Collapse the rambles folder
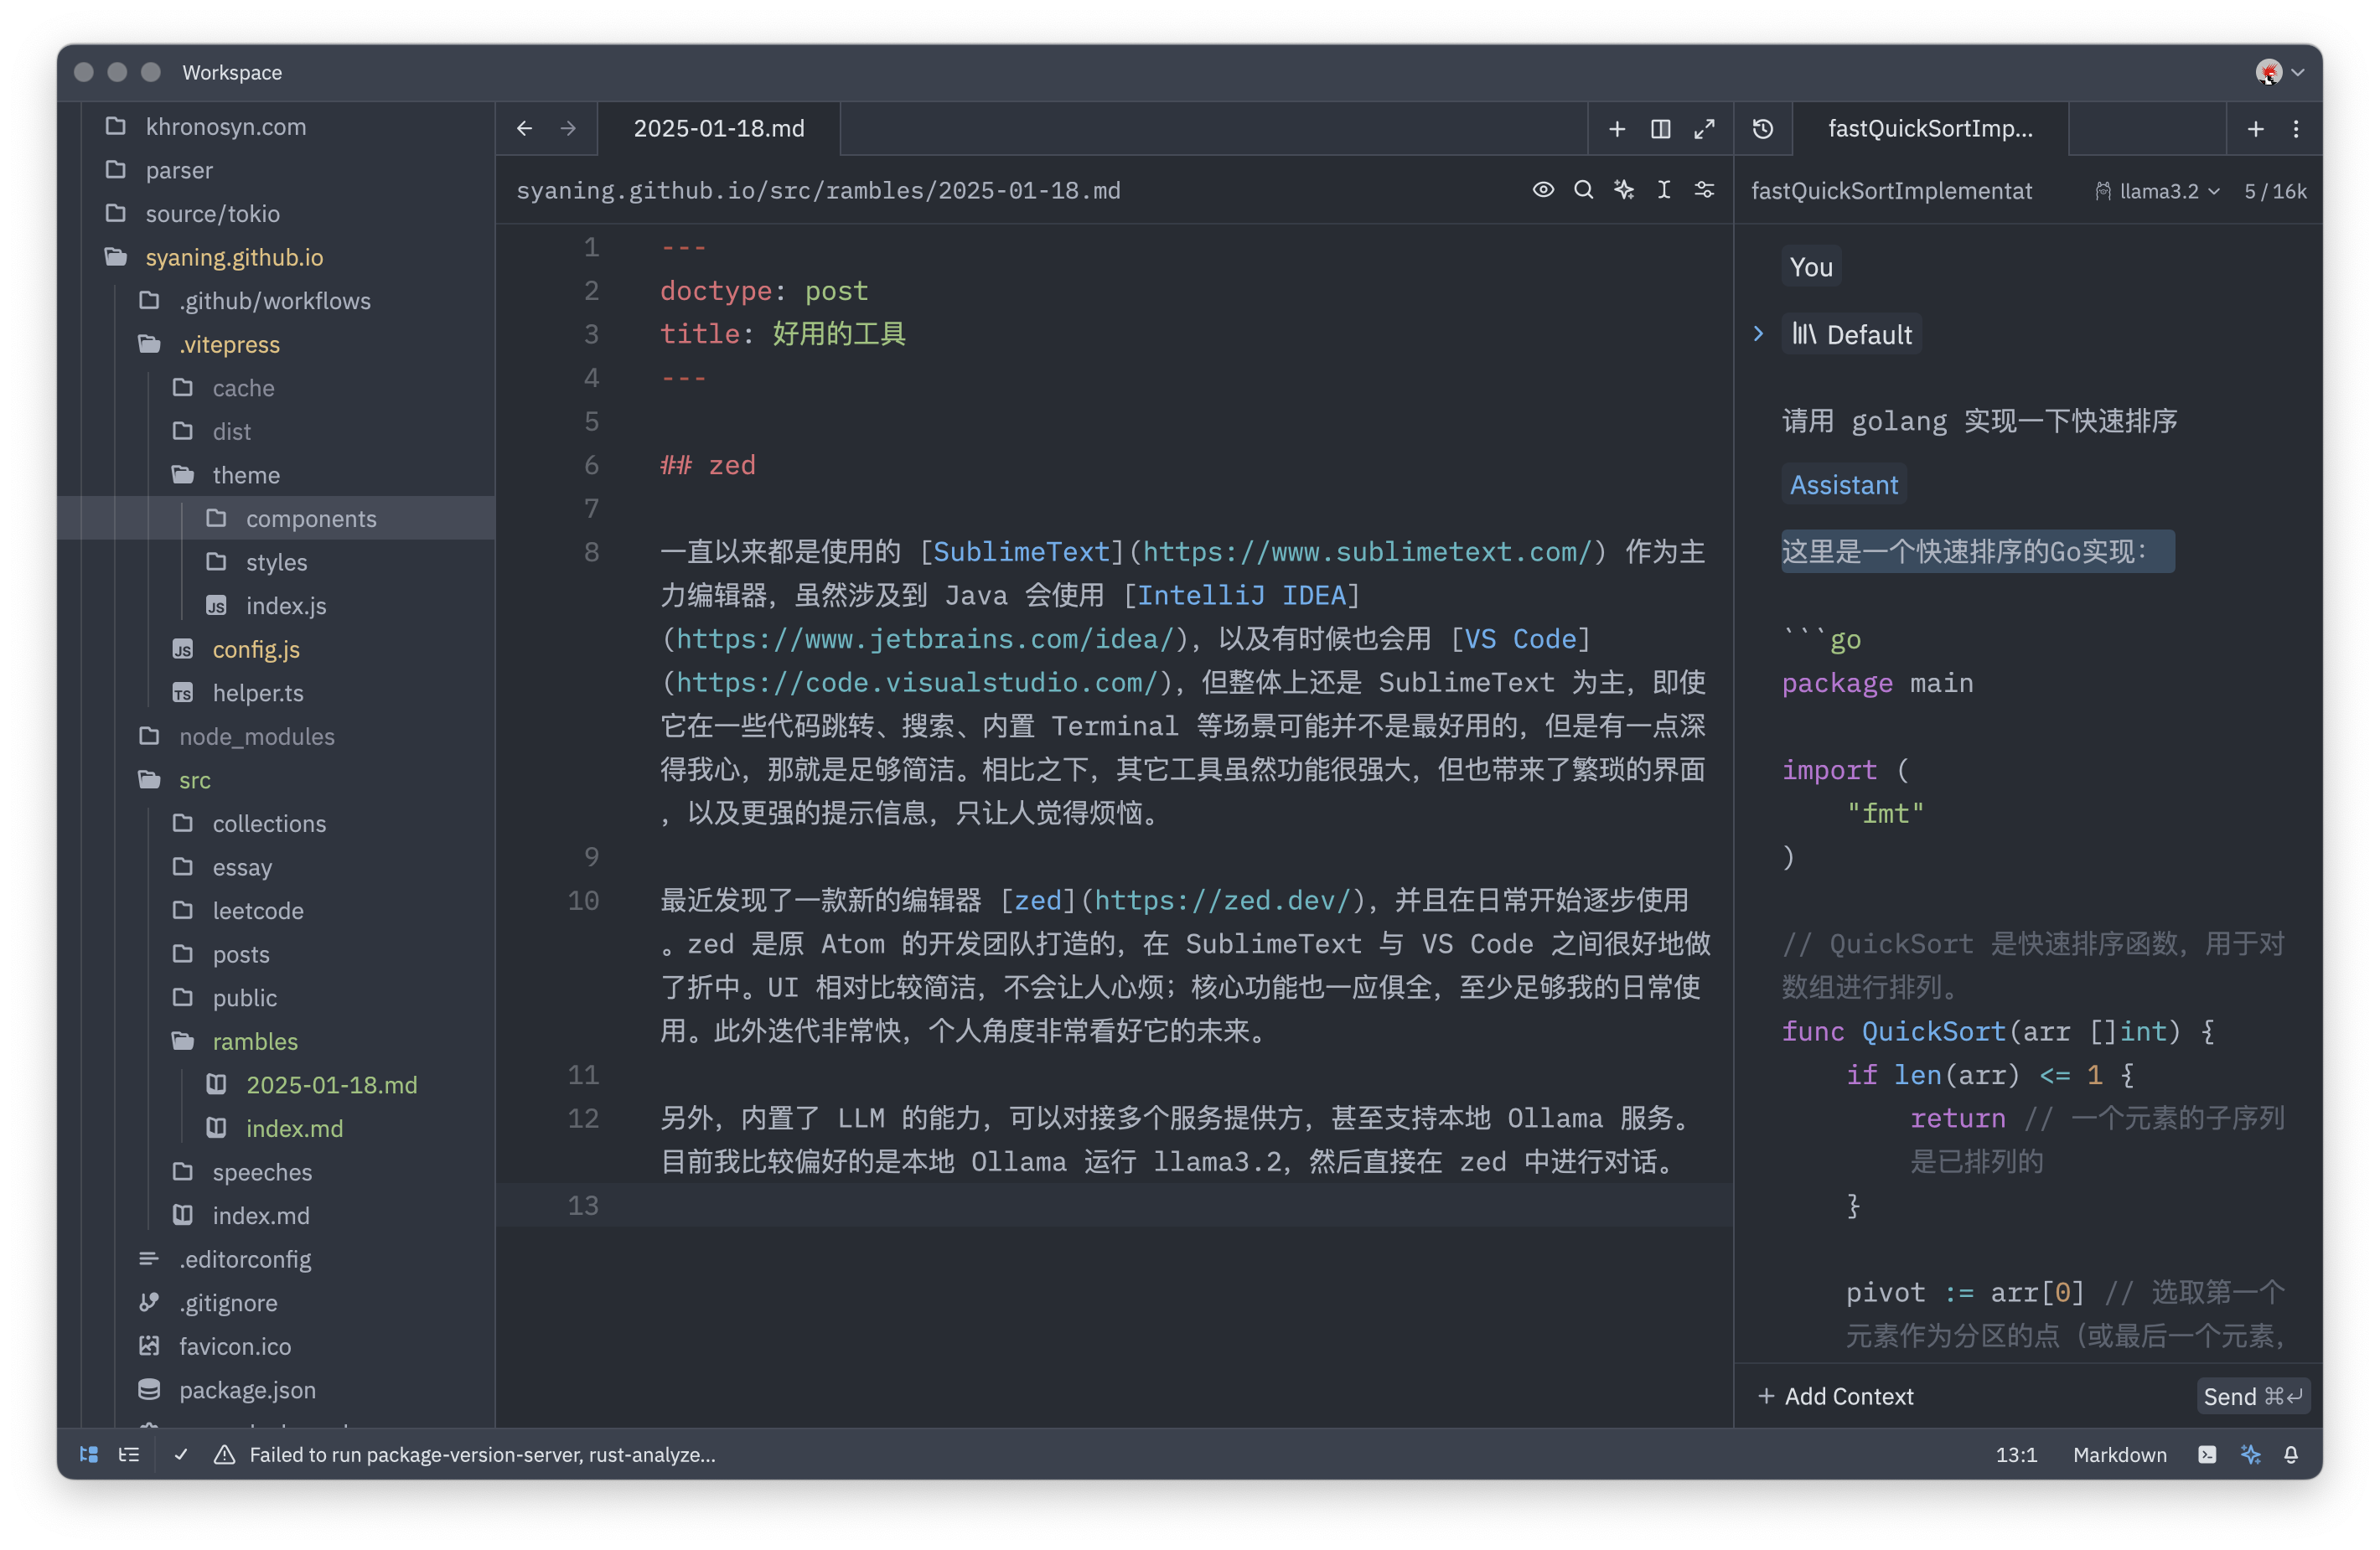 tap(254, 1041)
